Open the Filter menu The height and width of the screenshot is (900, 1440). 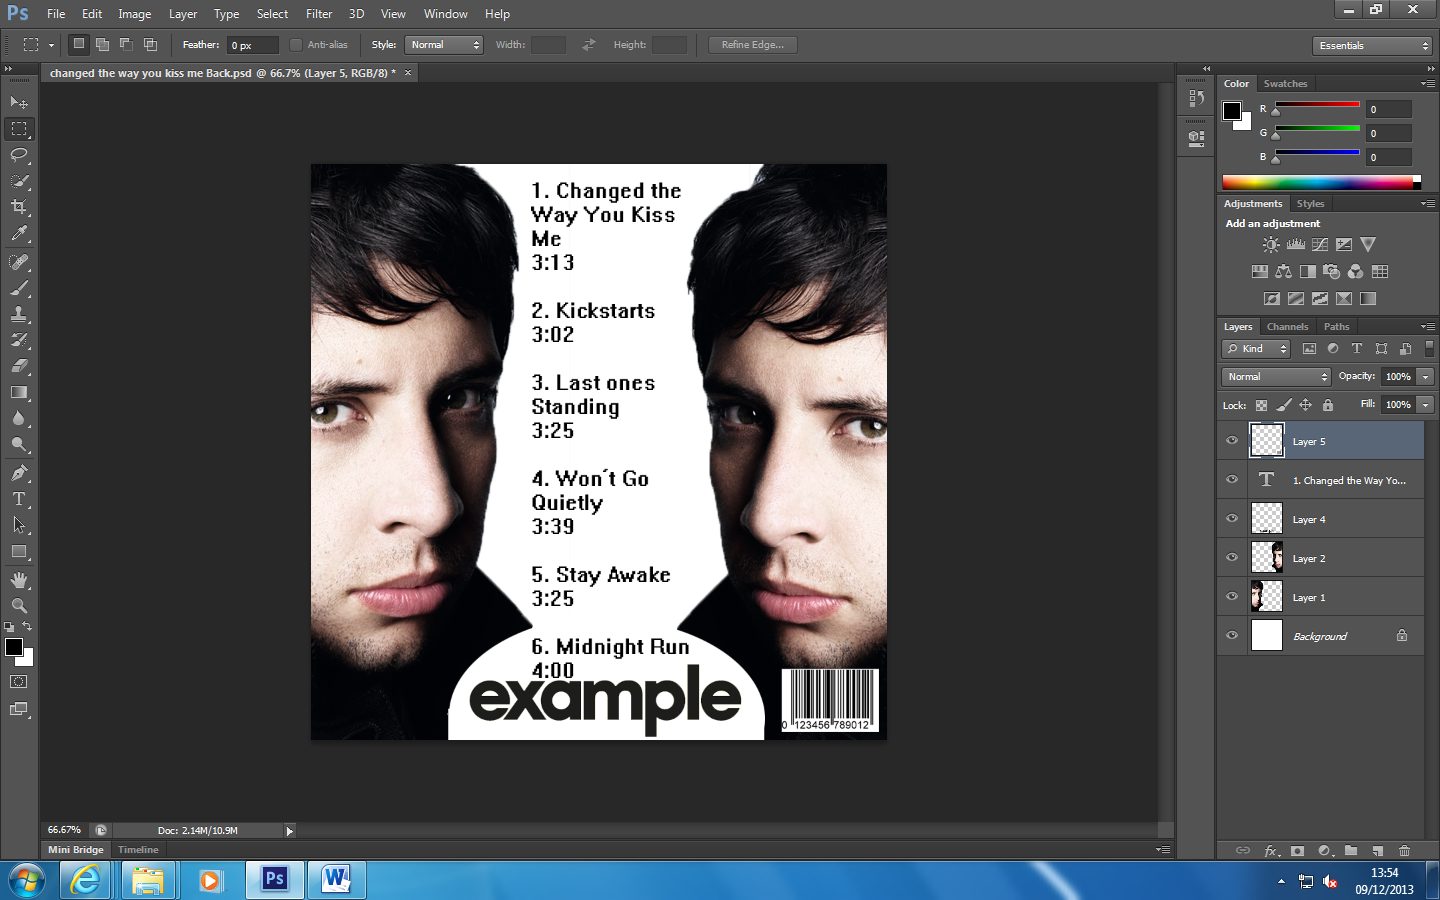319,14
